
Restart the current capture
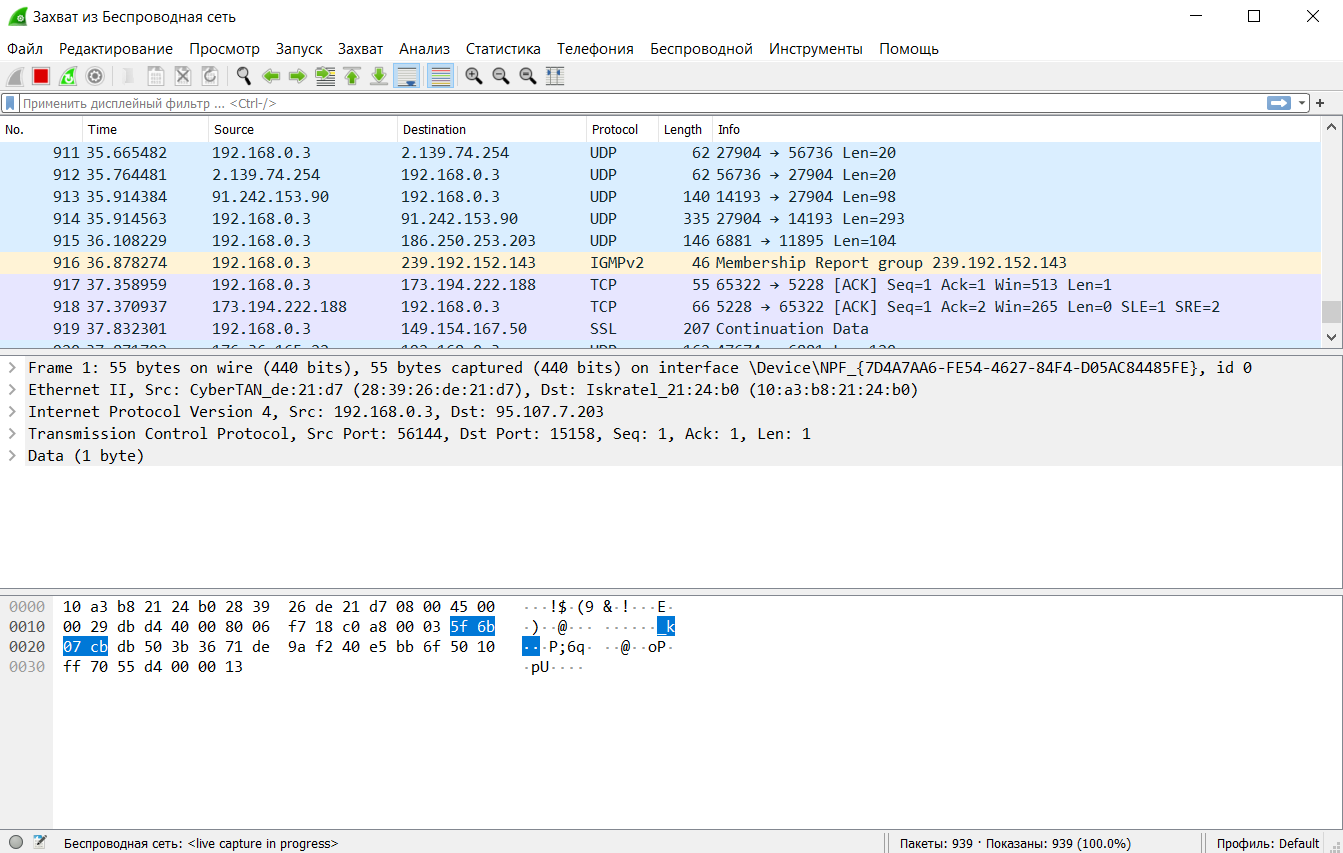tap(68, 76)
